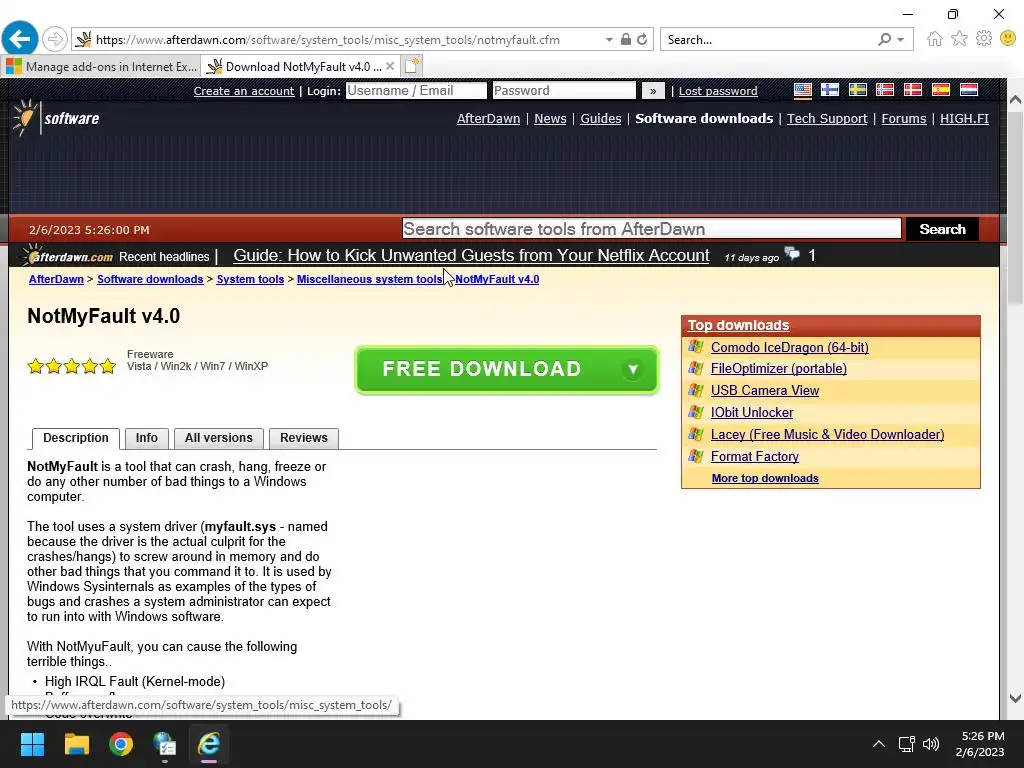Open the Netflix guests guide headline
Screen dimensions: 1024x768
pos(471,255)
